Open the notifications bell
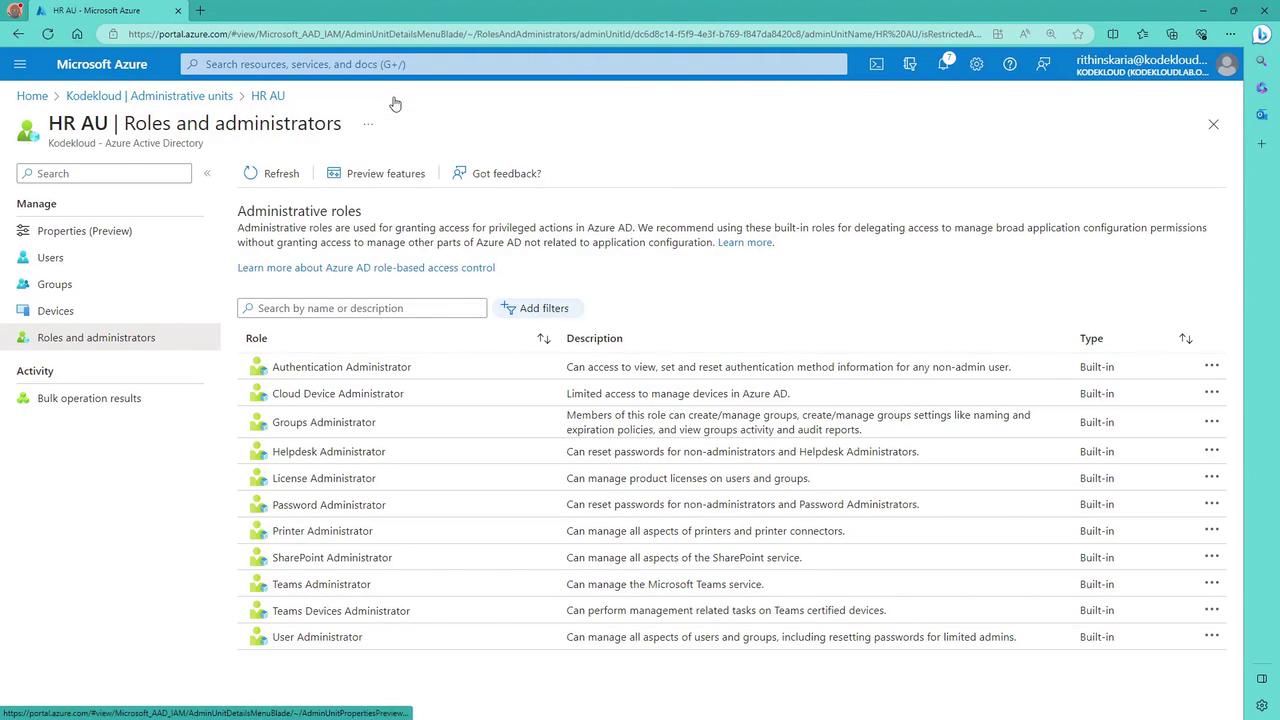Viewport: 1280px width, 720px height. [943, 64]
